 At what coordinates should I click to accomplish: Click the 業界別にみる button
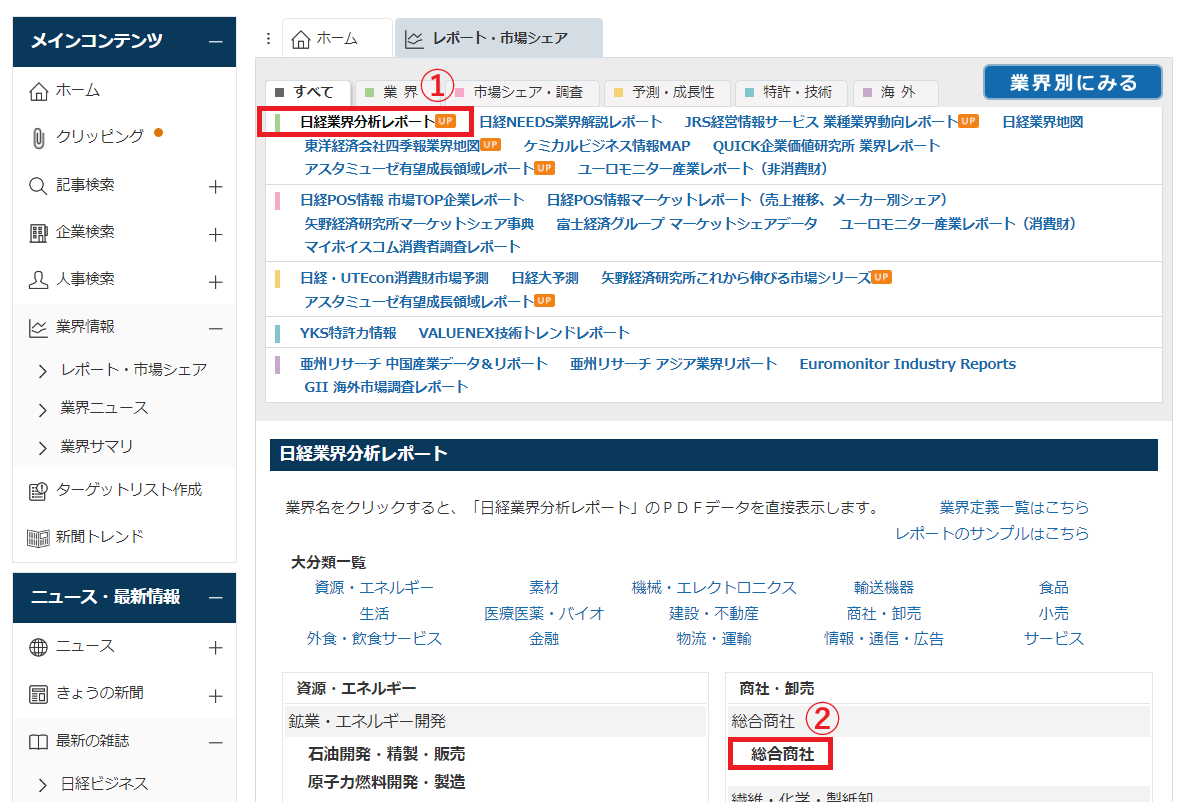coord(1072,83)
